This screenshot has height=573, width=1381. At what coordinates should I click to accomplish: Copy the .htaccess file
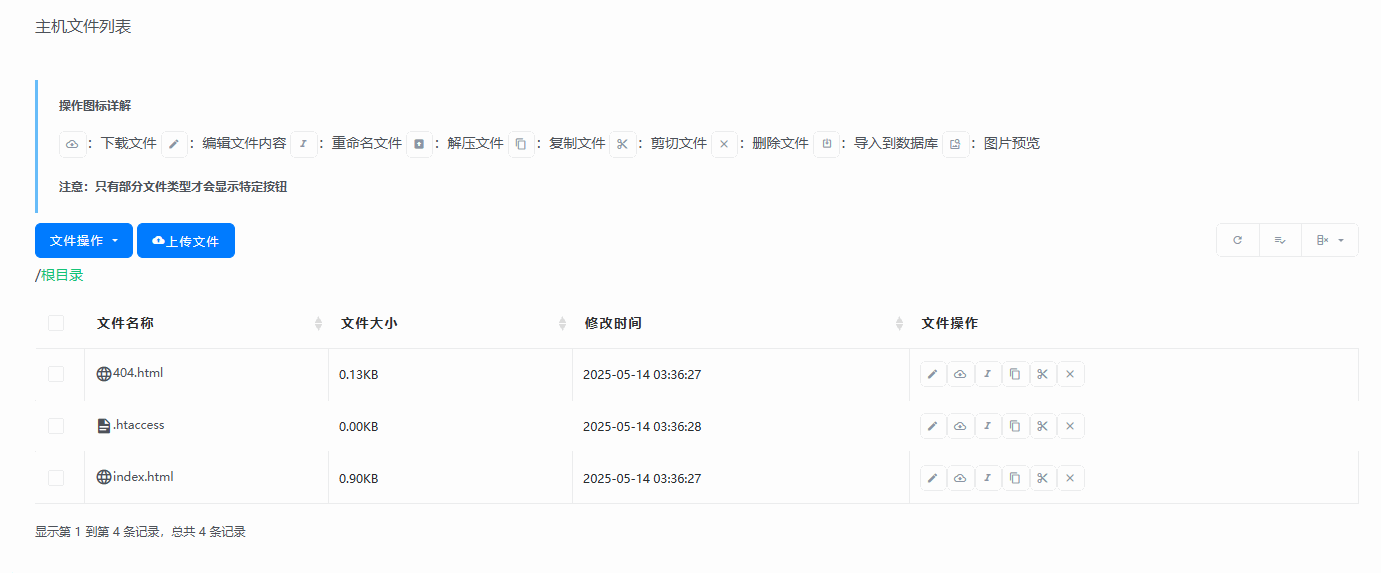pos(1015,426)
